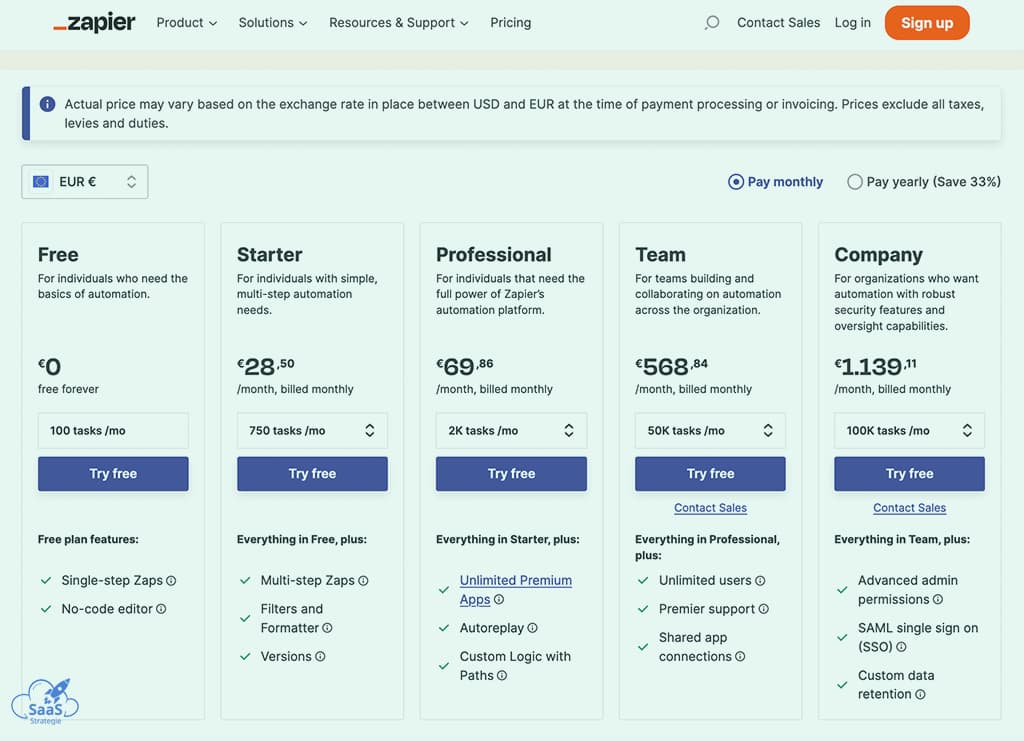This screenshot has width=1024, height=741.
Task: Click Try free under Starter plan
Action: [312, 473]
